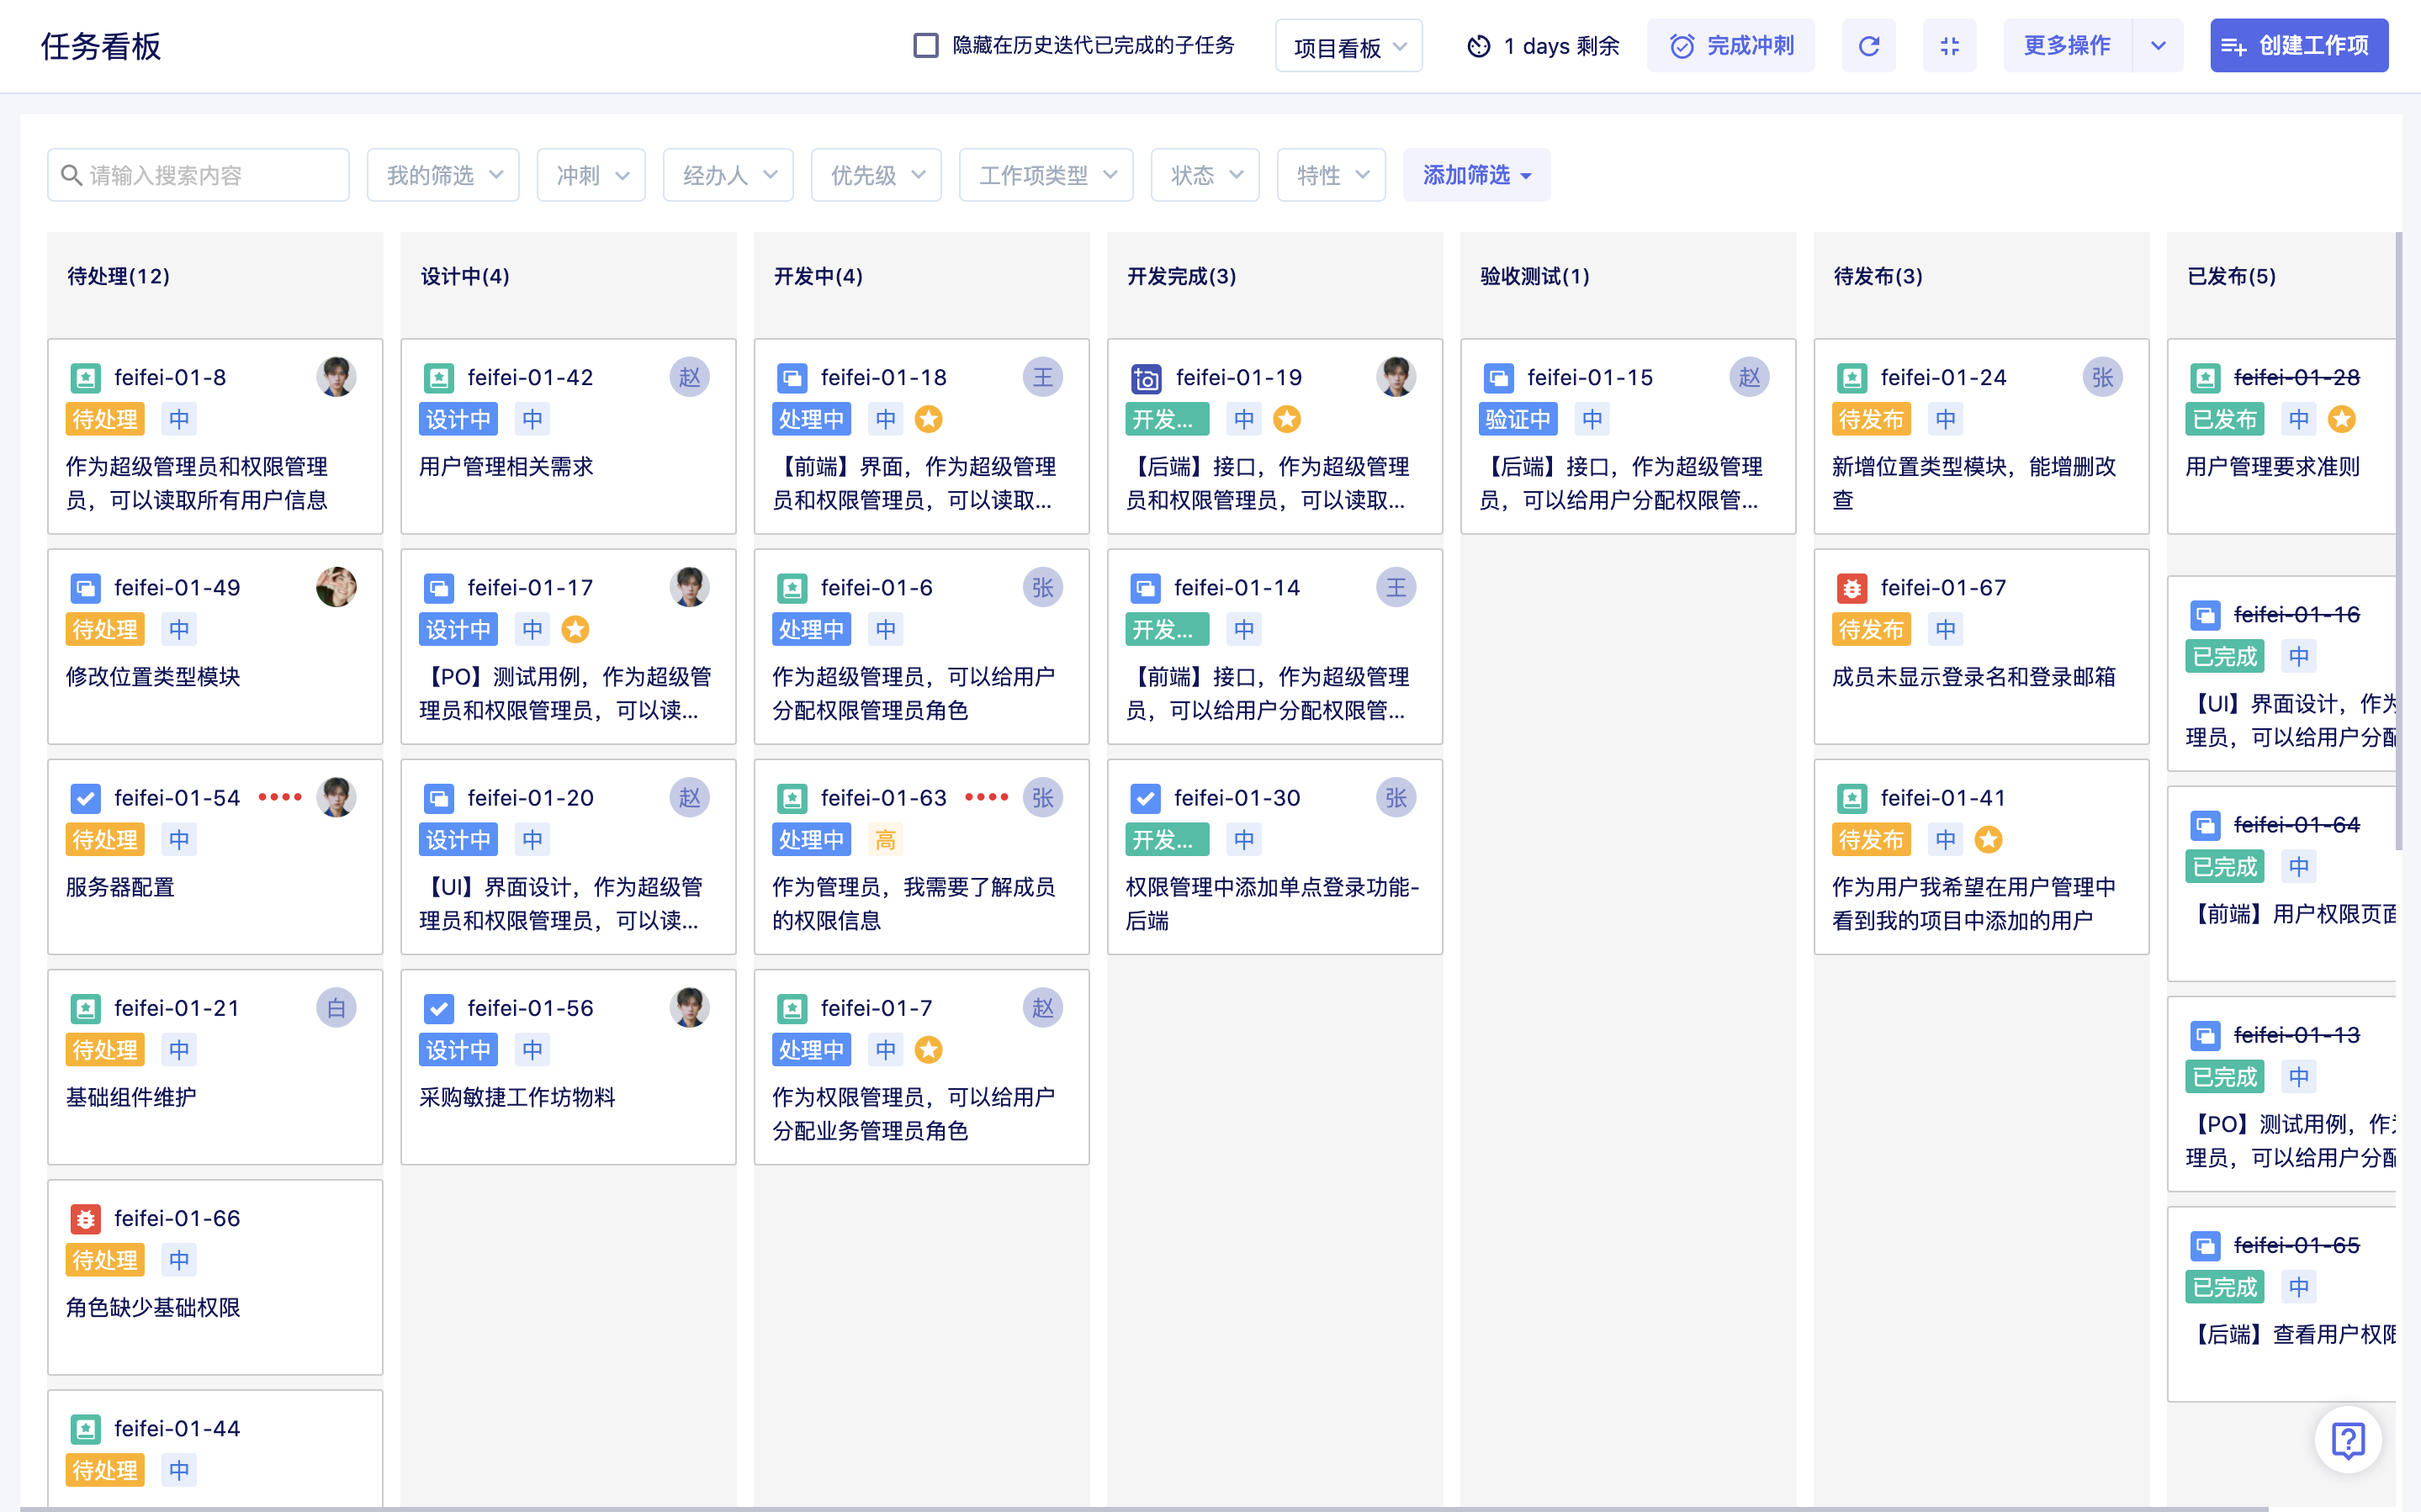2421x1512 pixels.
Task: Click the photo avatar on feifei-01-49
Action: pos(336,588)
